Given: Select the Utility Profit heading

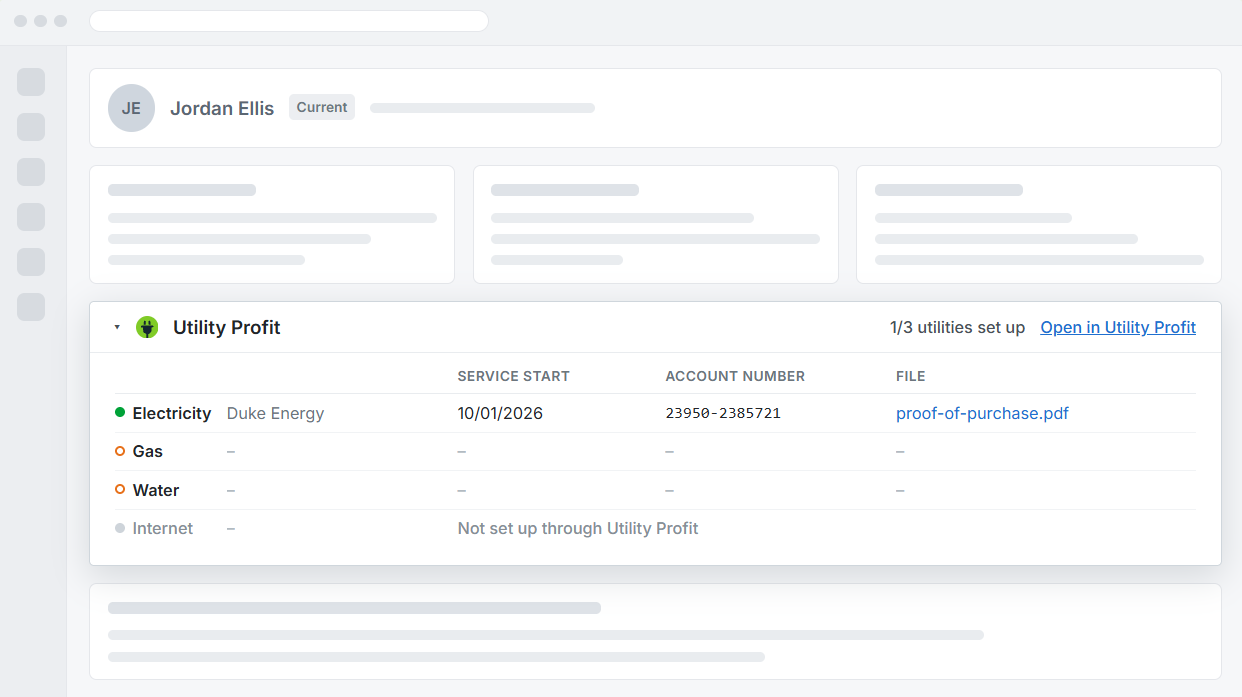Looking at the screenshot, I should click(227, 327).
